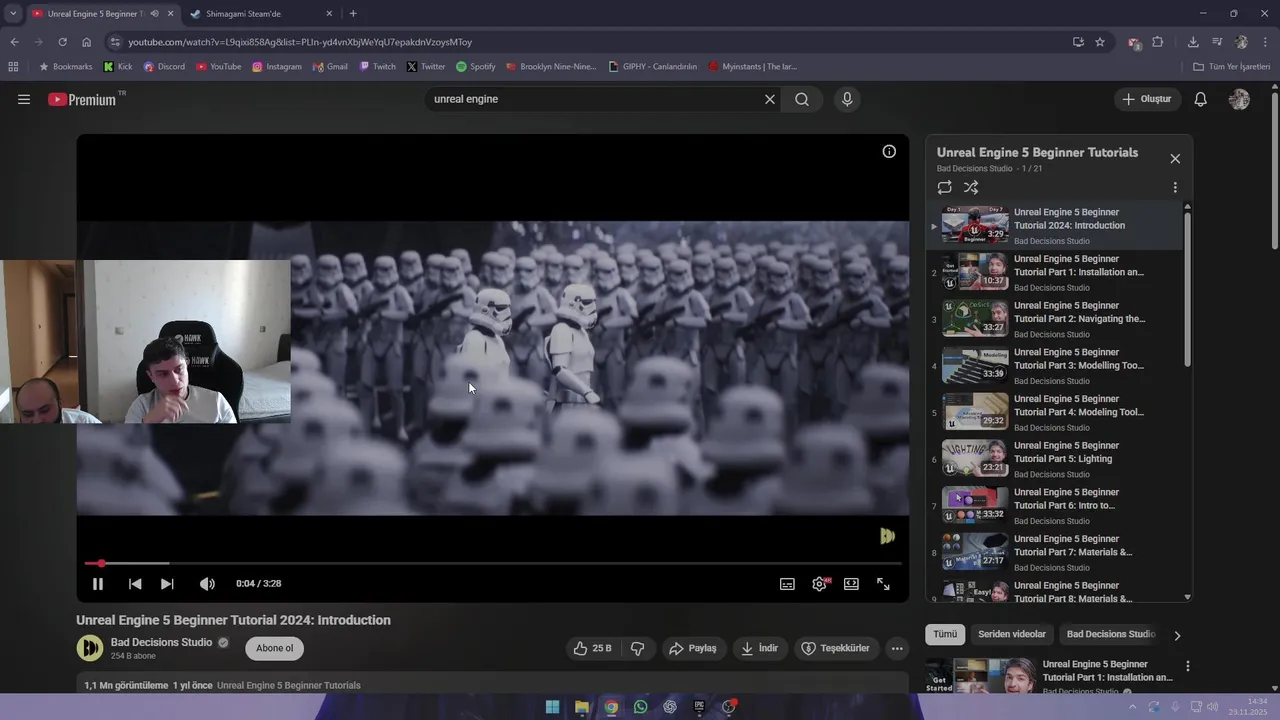This screenshot has width=1280, height=720.
Task: Click Oluştur create button
Action: 1148,99
